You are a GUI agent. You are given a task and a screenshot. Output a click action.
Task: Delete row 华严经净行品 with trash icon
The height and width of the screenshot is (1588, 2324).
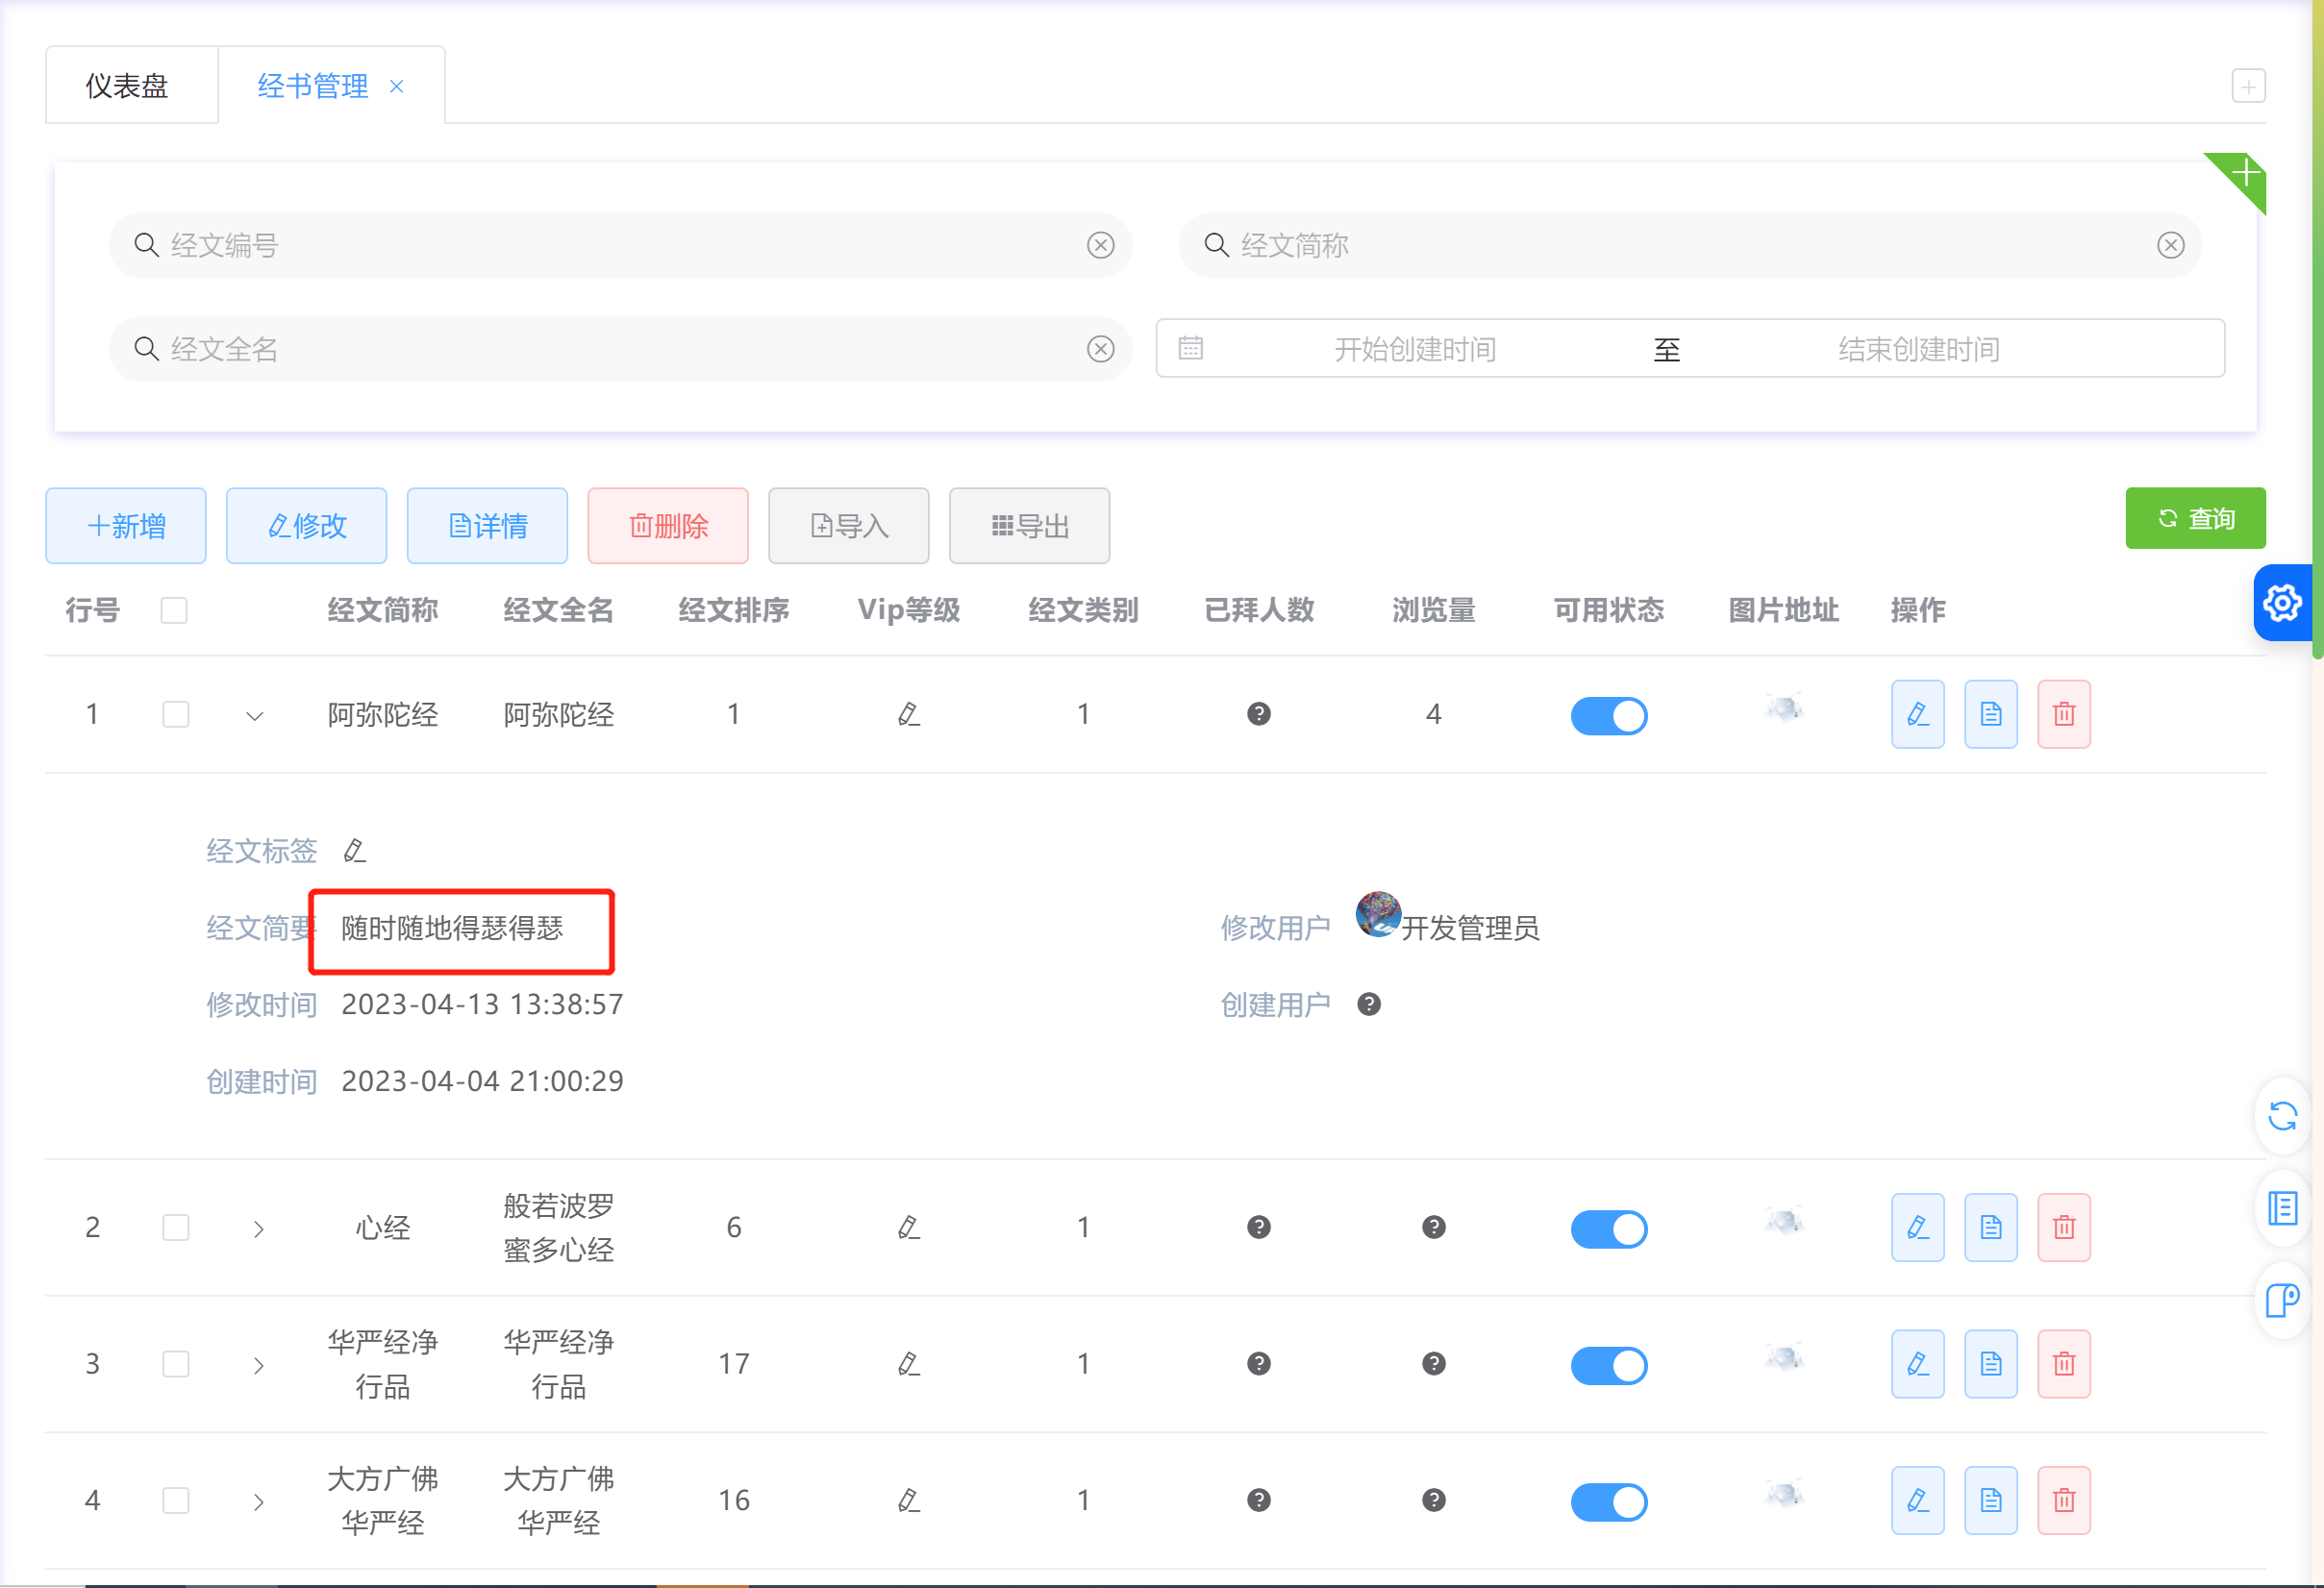[2064, 1364]
